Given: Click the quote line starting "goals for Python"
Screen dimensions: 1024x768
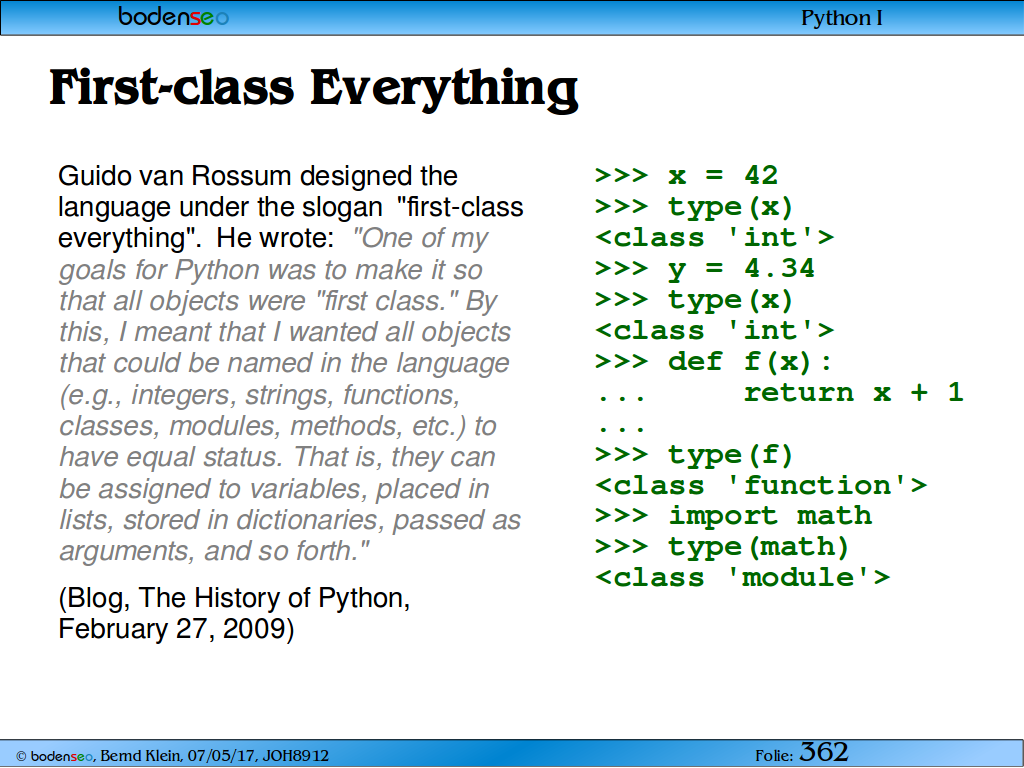Looking at the screenshot, I should coord(270,270).
